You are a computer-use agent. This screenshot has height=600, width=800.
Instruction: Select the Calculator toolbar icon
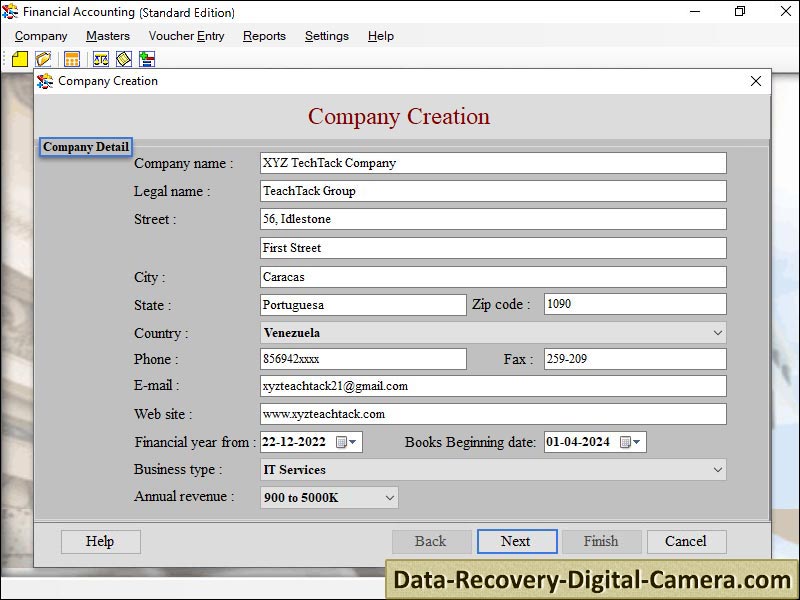point(72,59)
